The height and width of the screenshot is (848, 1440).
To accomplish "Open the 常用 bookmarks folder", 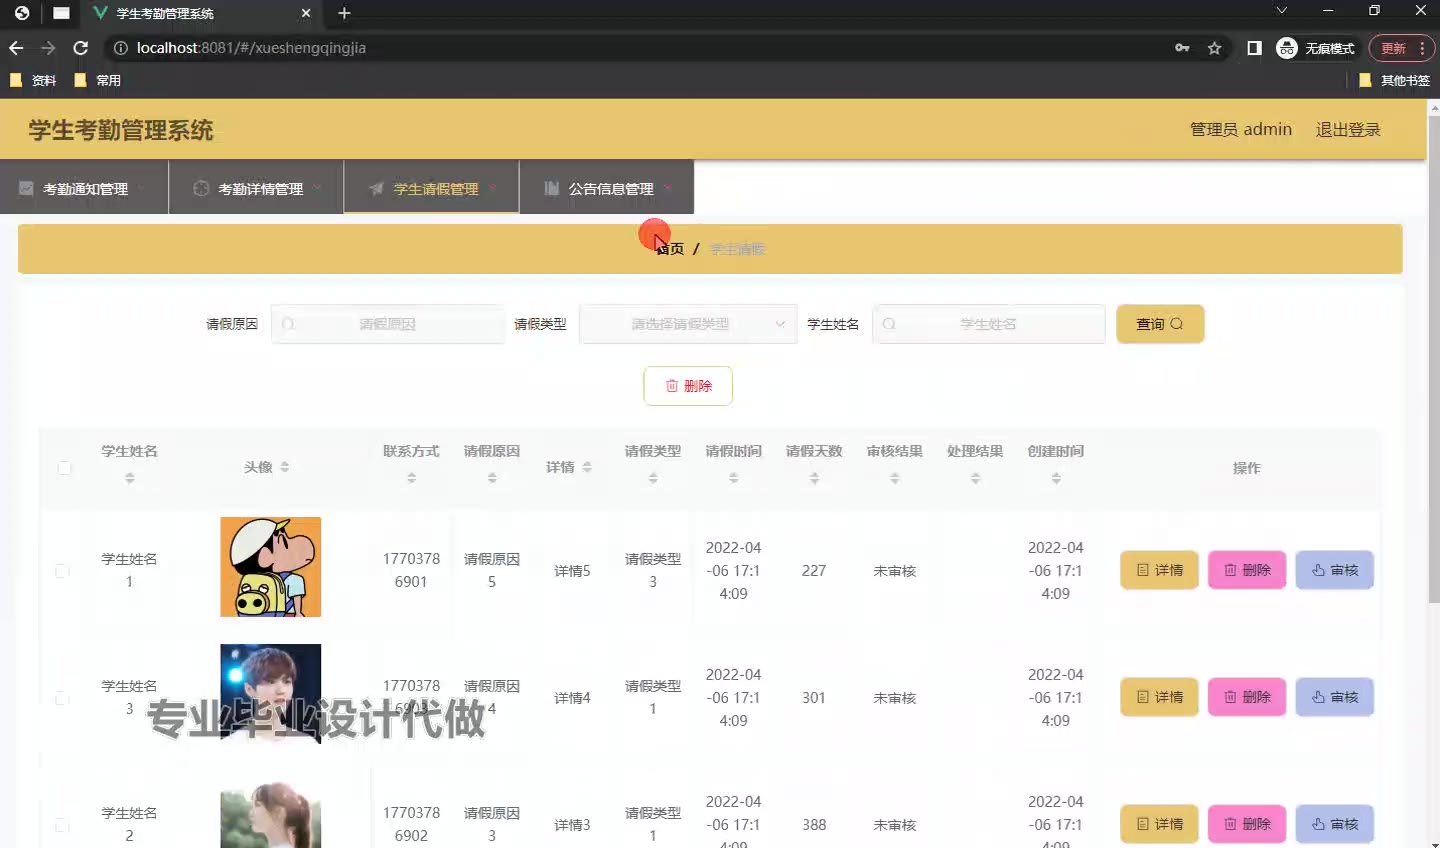I will coord(97,80).
